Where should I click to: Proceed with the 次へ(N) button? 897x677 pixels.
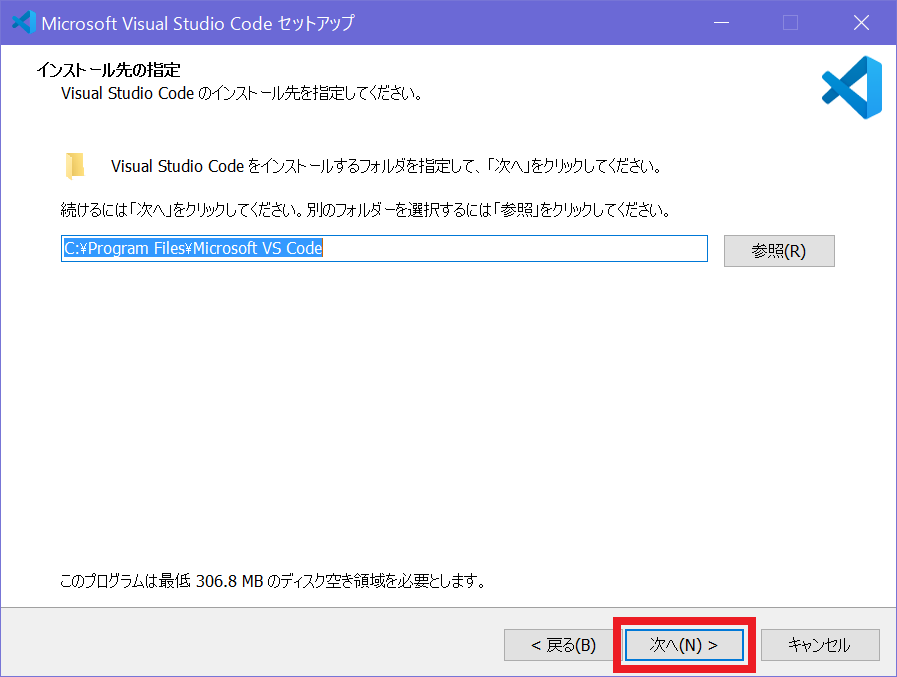click(684, 645)
